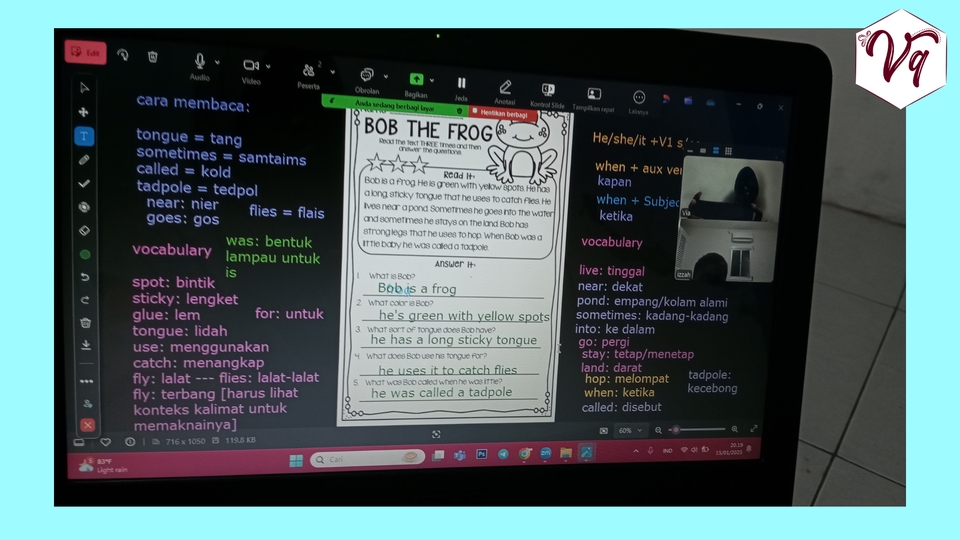Click the zoom out magnifier icon
Image resolution: width=960 pixels, height=540 pixels.
point(658,430)
